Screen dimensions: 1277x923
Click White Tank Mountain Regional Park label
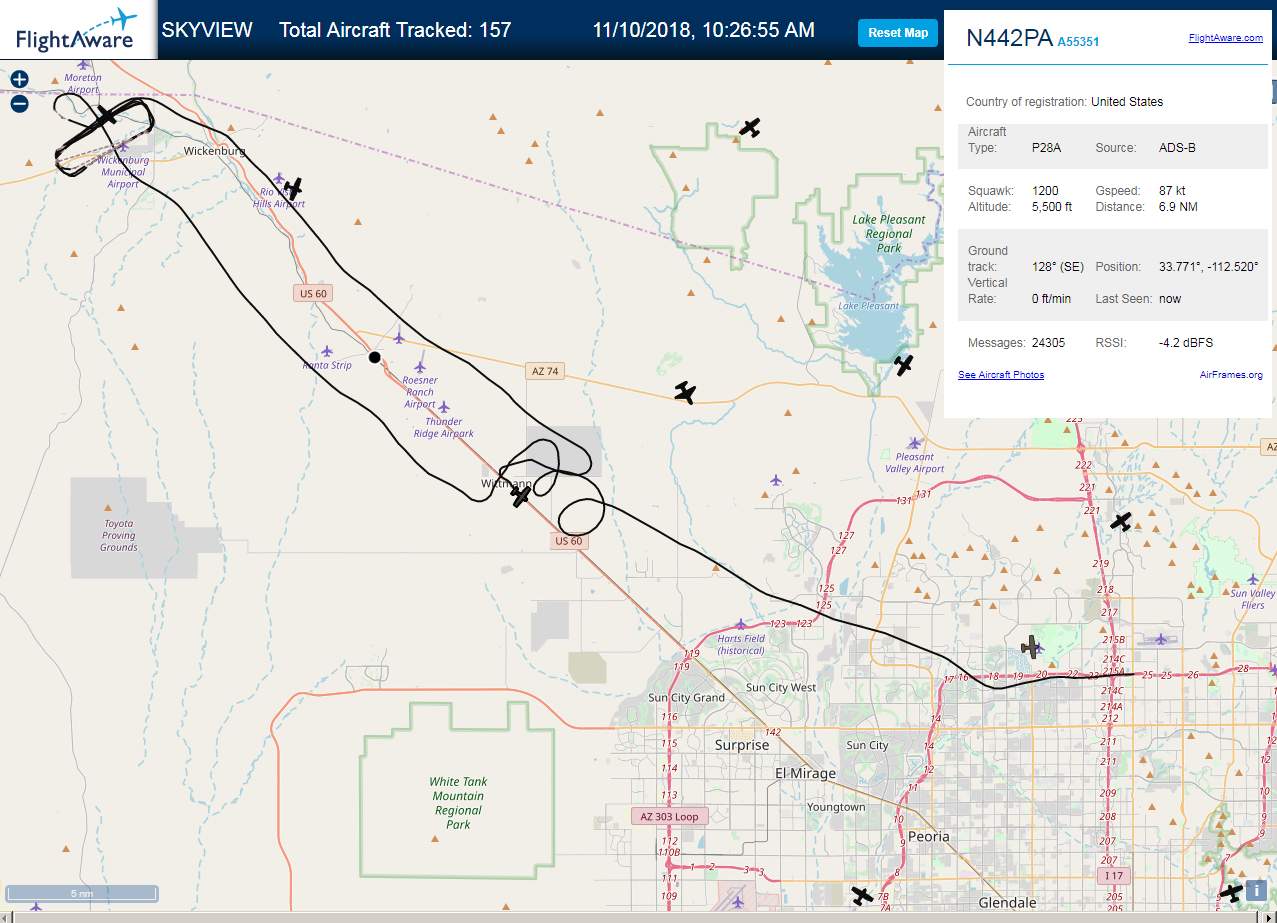(x=458, y=803)
